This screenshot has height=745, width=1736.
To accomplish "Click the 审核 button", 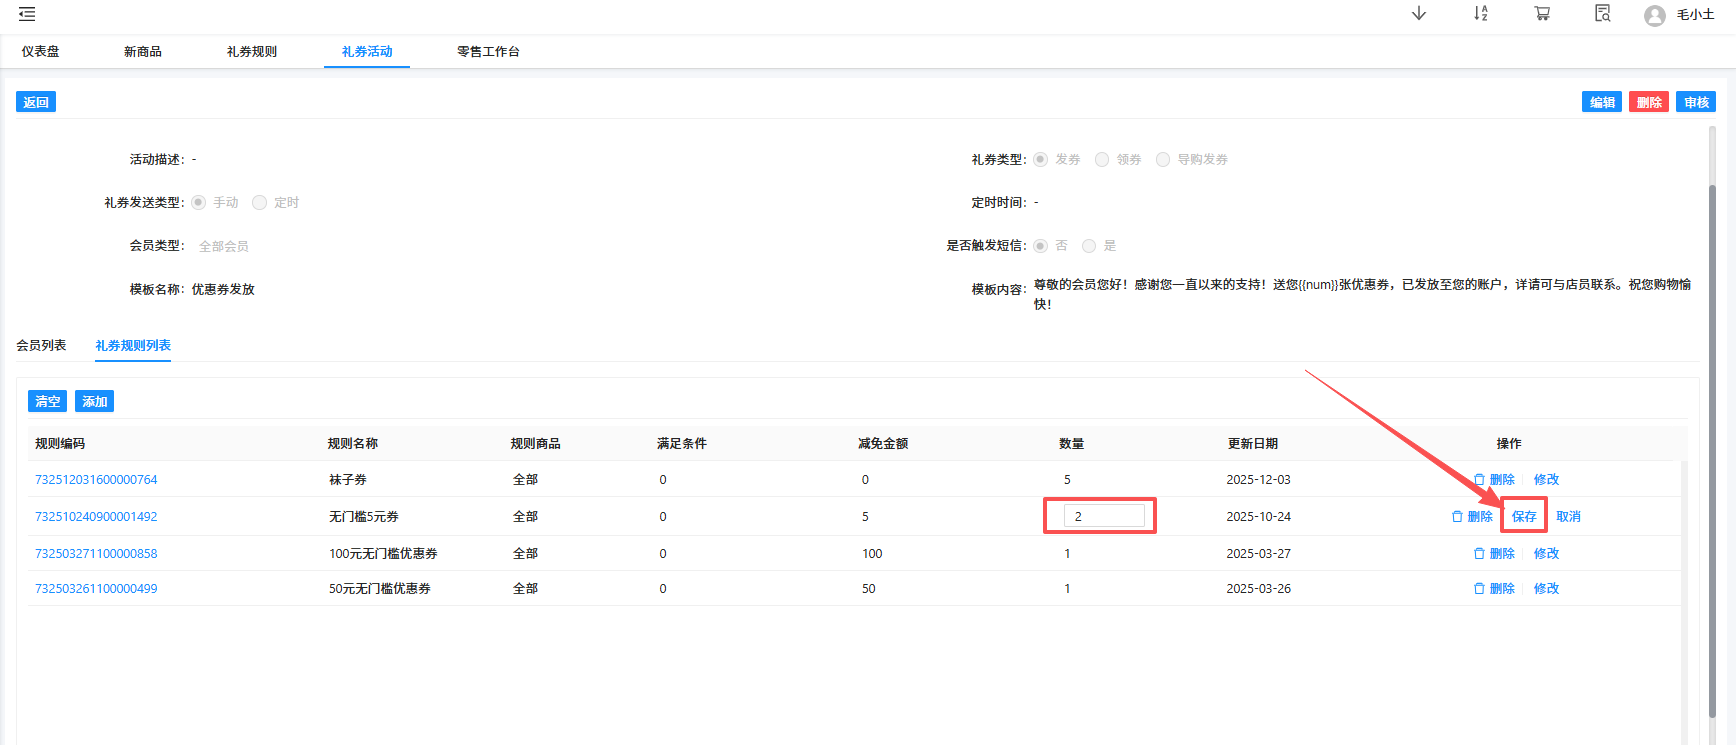I will coord(1696,102).
